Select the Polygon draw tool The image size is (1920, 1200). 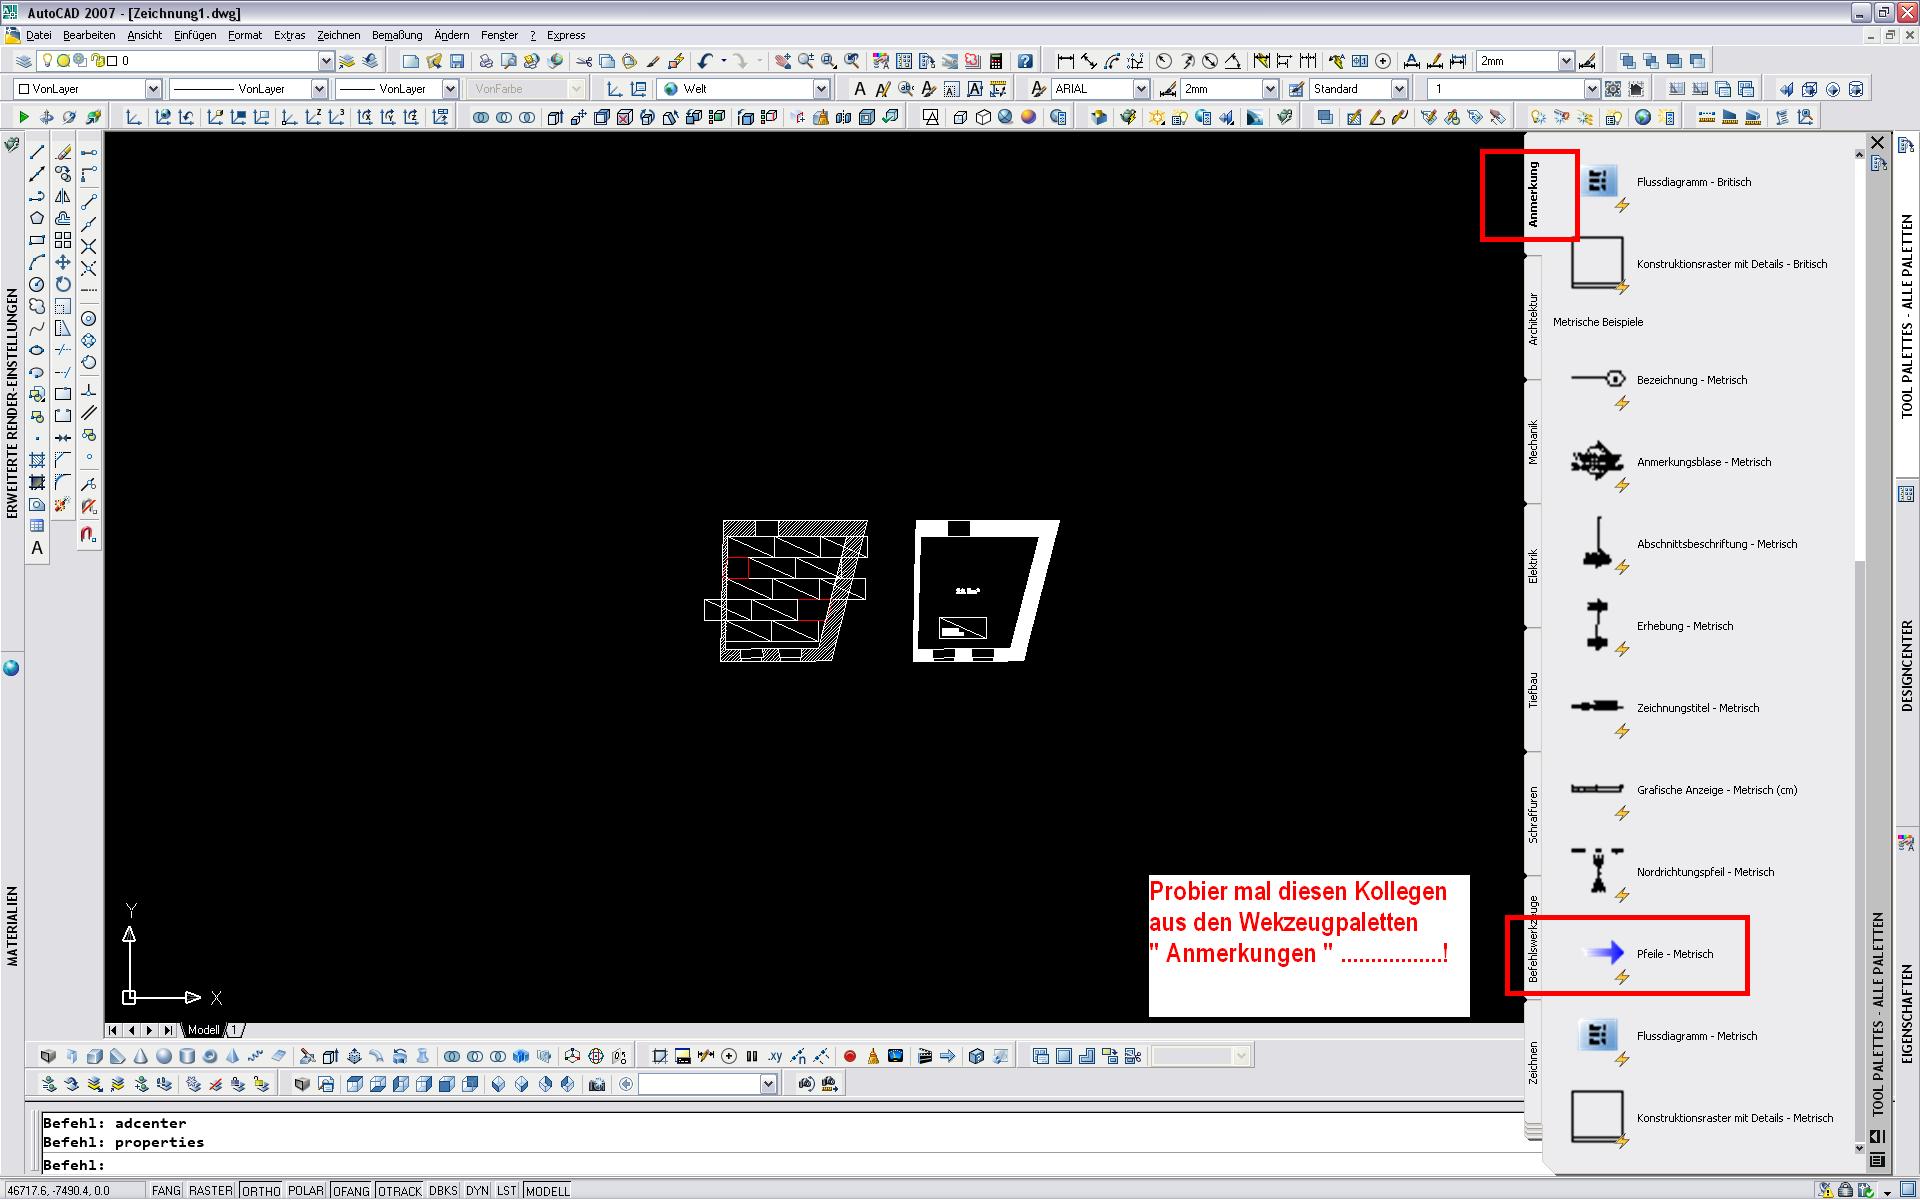point(37,218)
